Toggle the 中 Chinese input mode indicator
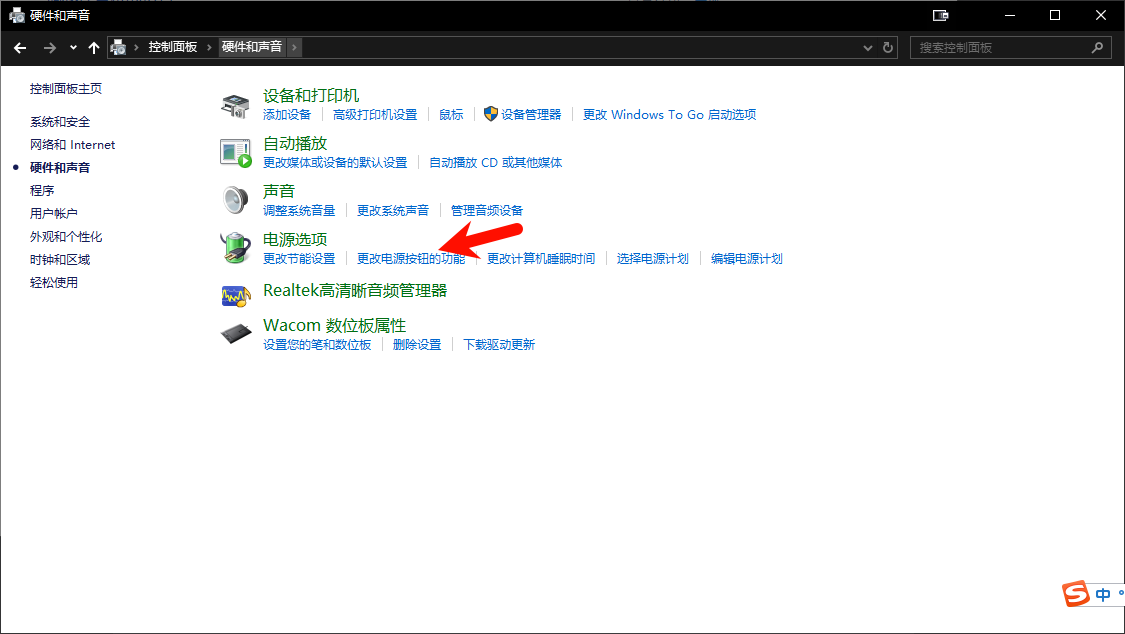This screenshot has height=634, width=1125. click(1103, 595)
